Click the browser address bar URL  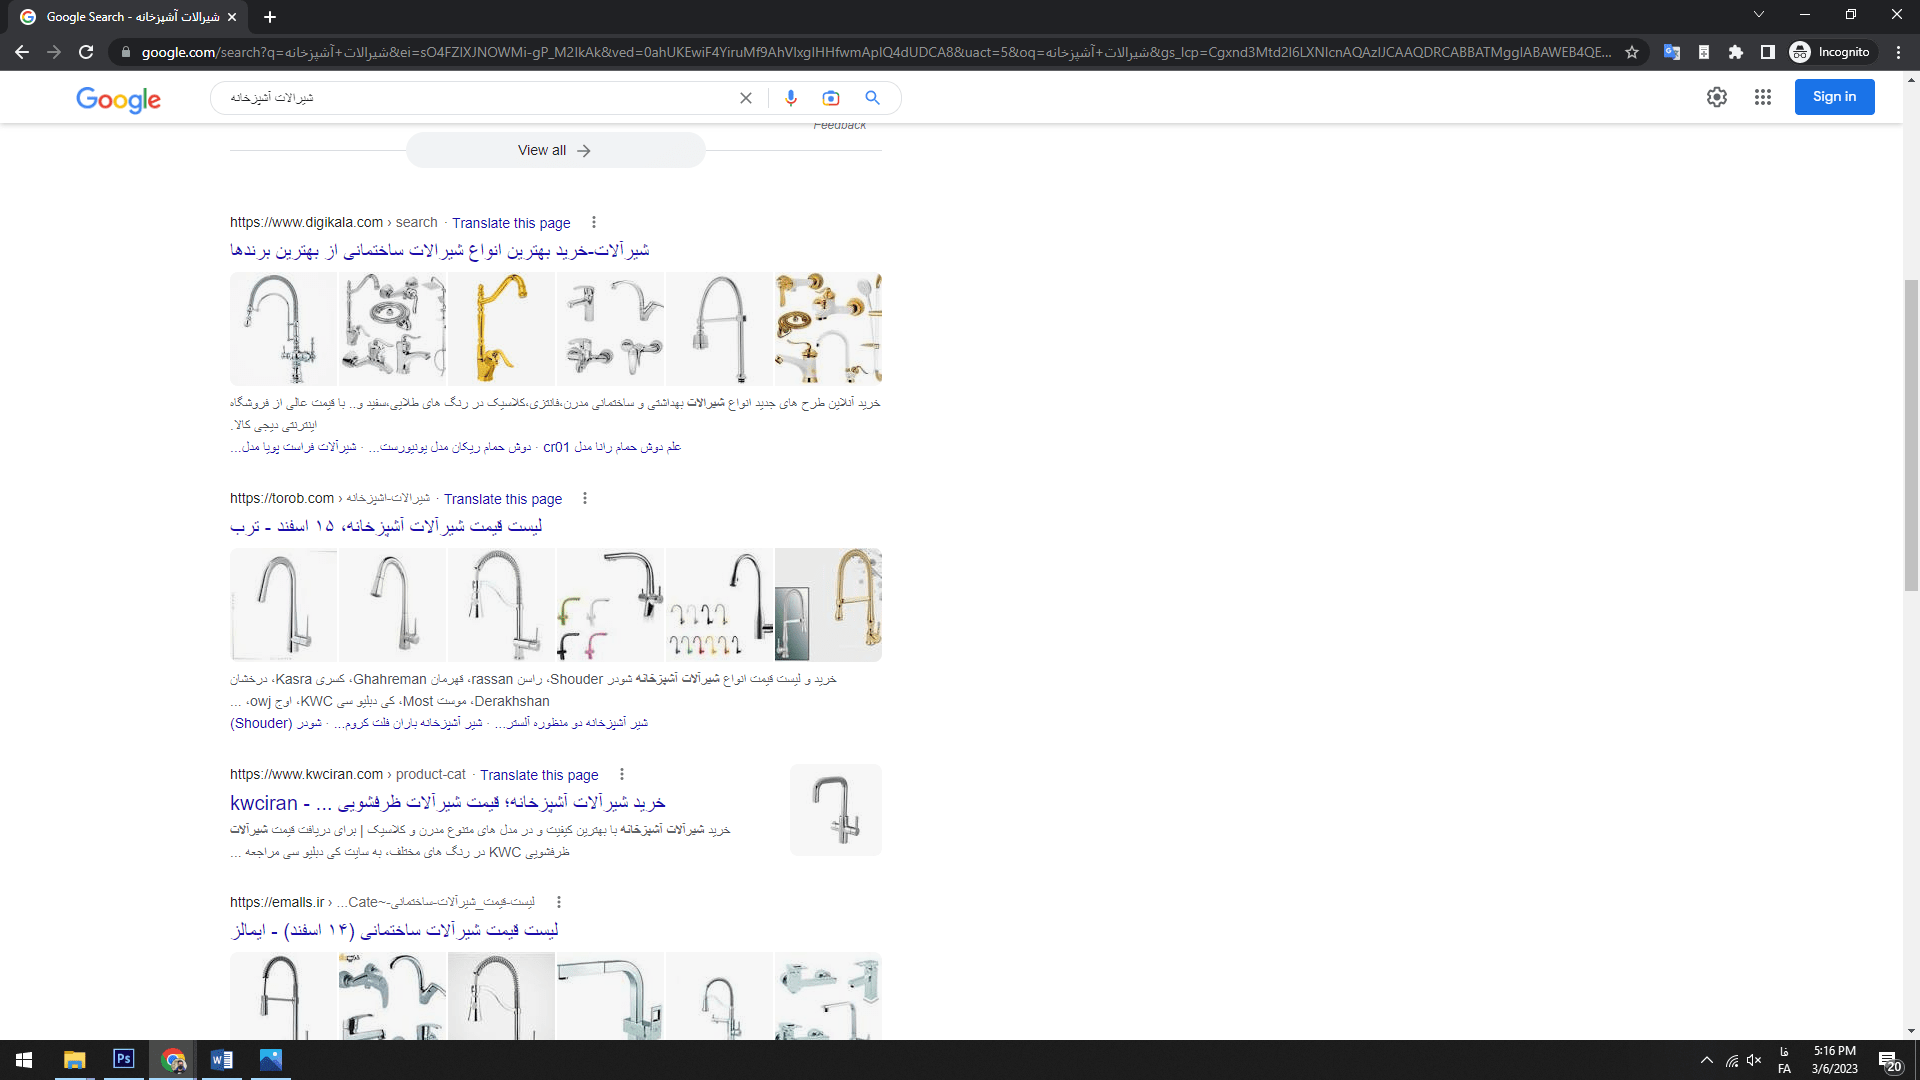click(875, 52)
